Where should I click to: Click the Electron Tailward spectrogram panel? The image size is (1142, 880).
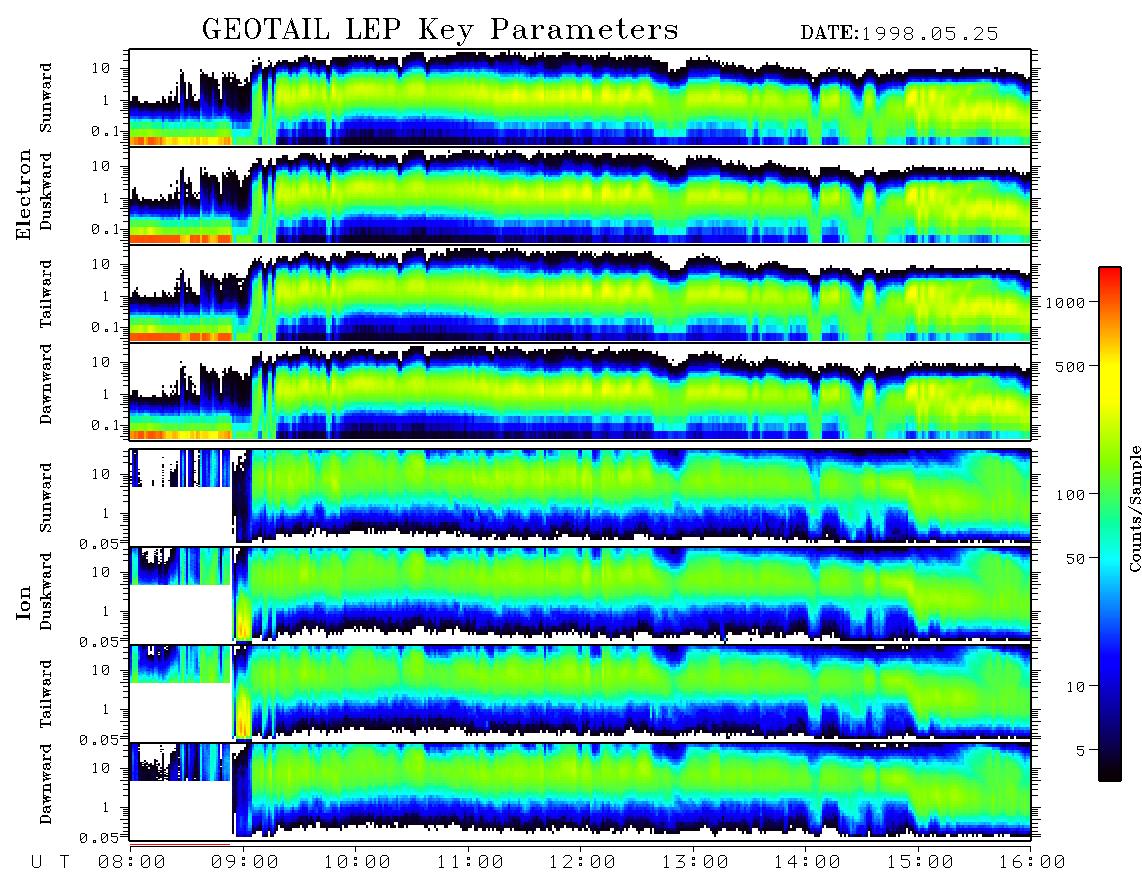pyautogui.click(x=580, y=293)
